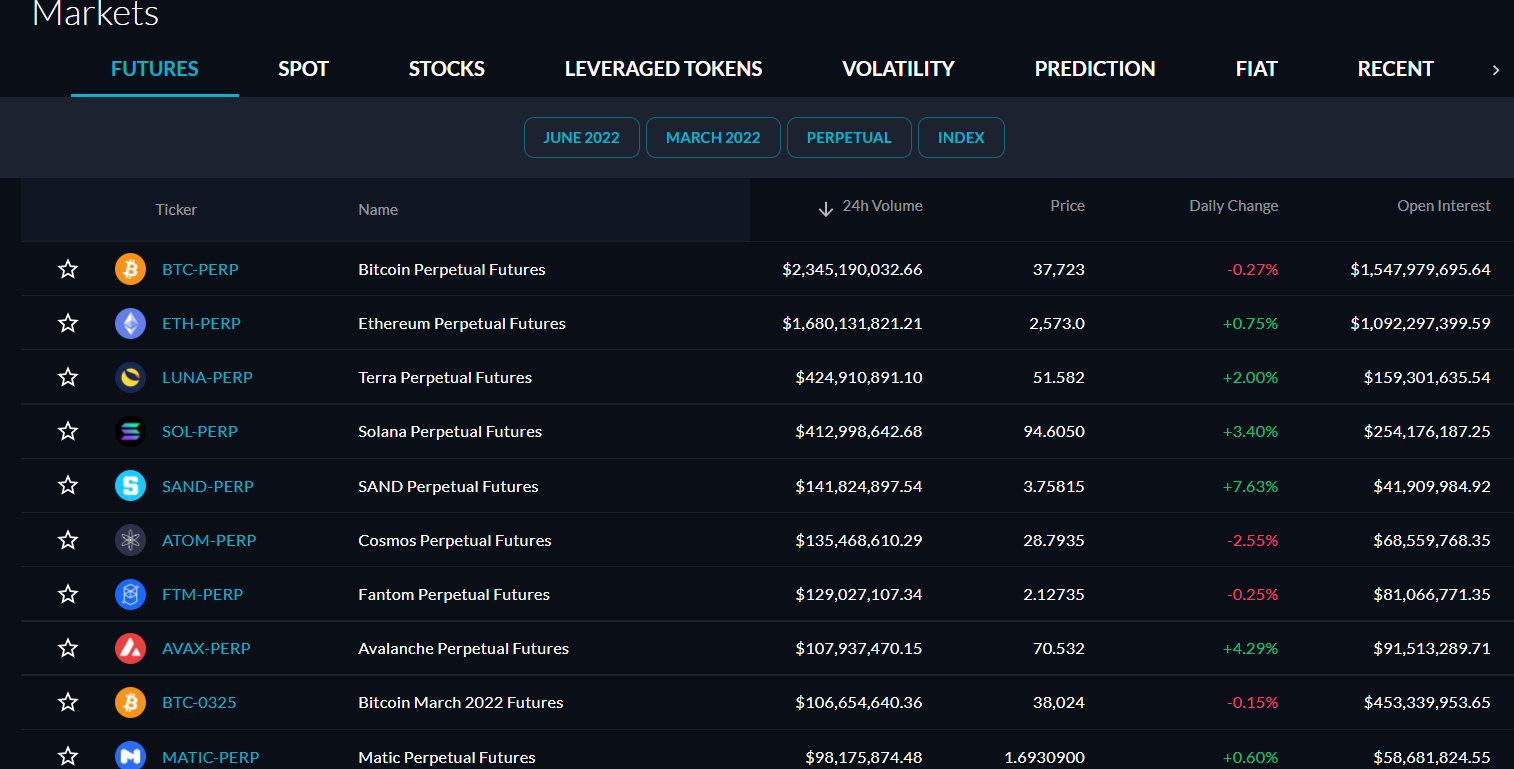This screenshot has height=769, width=1514.
Task: Open the ETH-PERP ticker link
Action: click(x=201, y=323)
